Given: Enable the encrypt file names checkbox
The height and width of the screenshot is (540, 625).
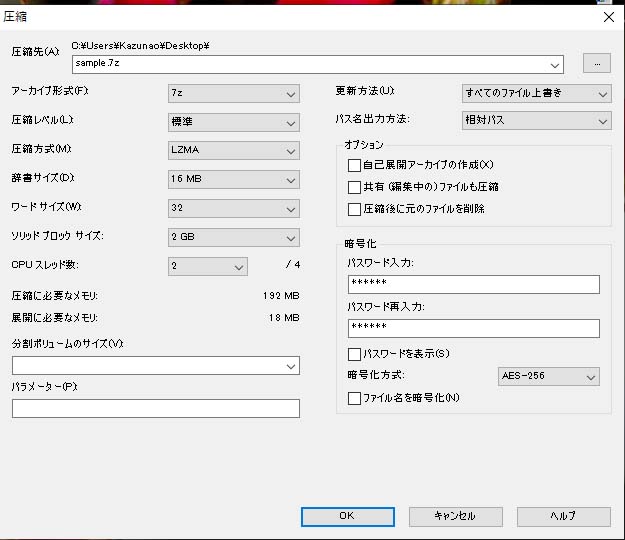Looking at the screenshot, I should point(354,398).
